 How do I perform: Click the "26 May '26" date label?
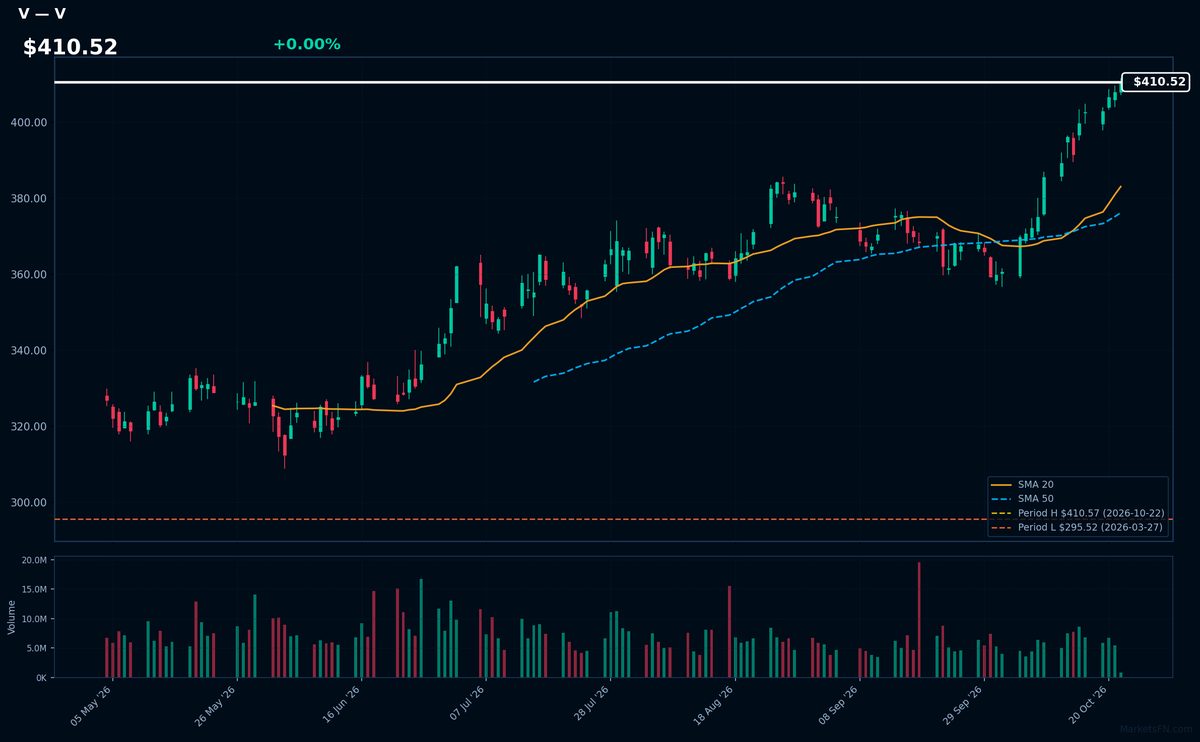[x=215, y=706]
